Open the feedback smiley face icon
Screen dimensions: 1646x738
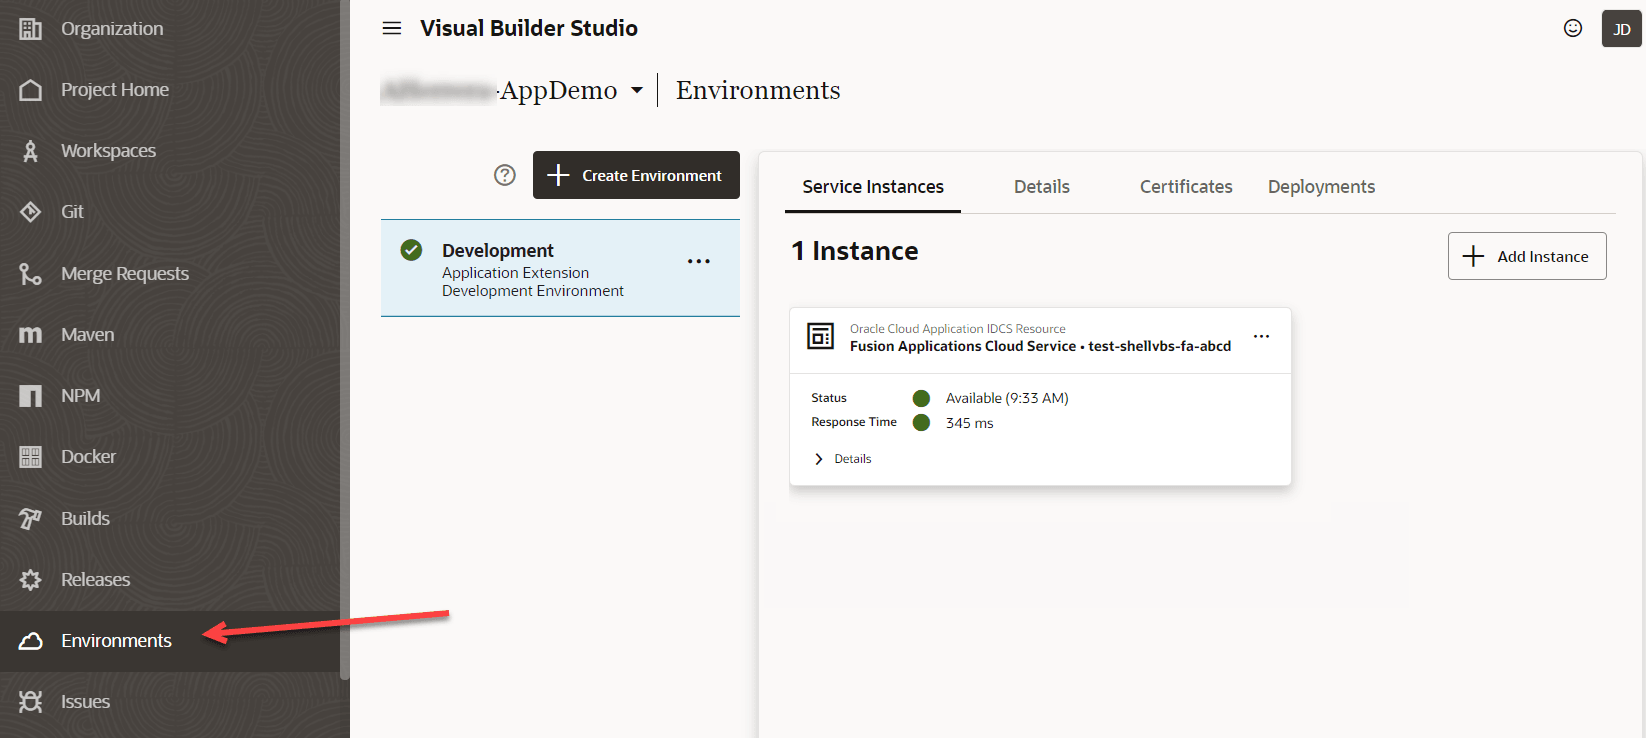click(x=1573, y=28)
